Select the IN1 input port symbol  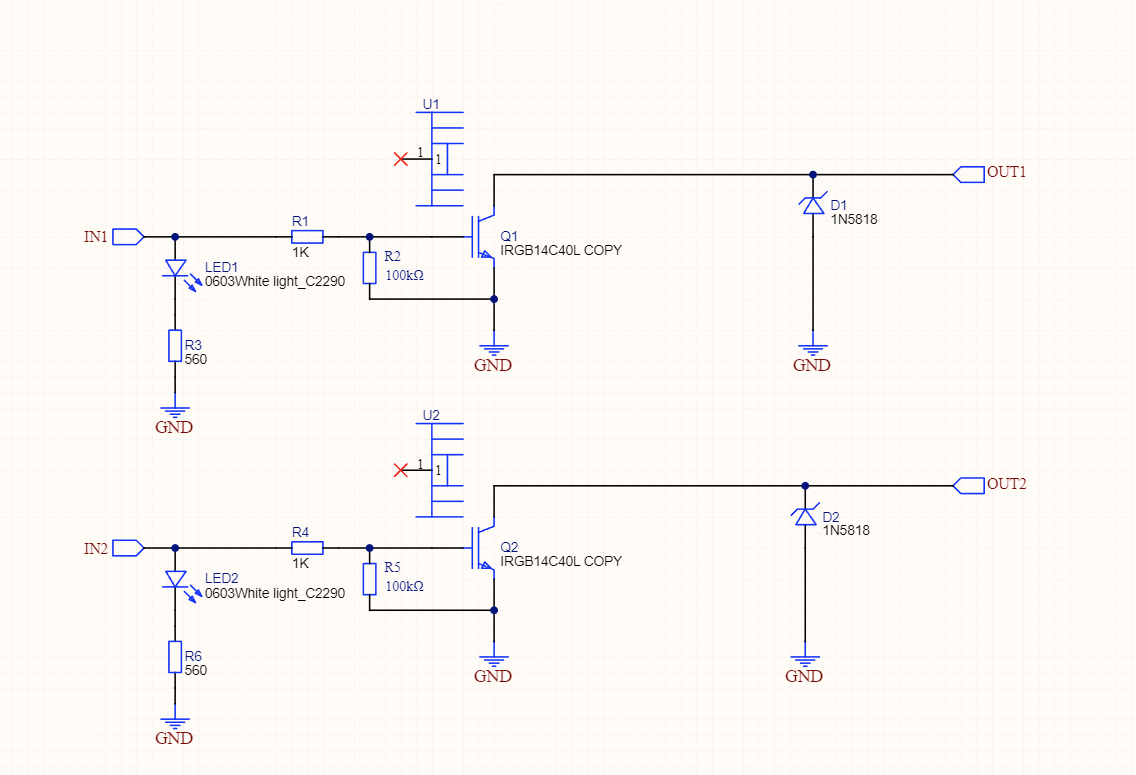(128, 237)
